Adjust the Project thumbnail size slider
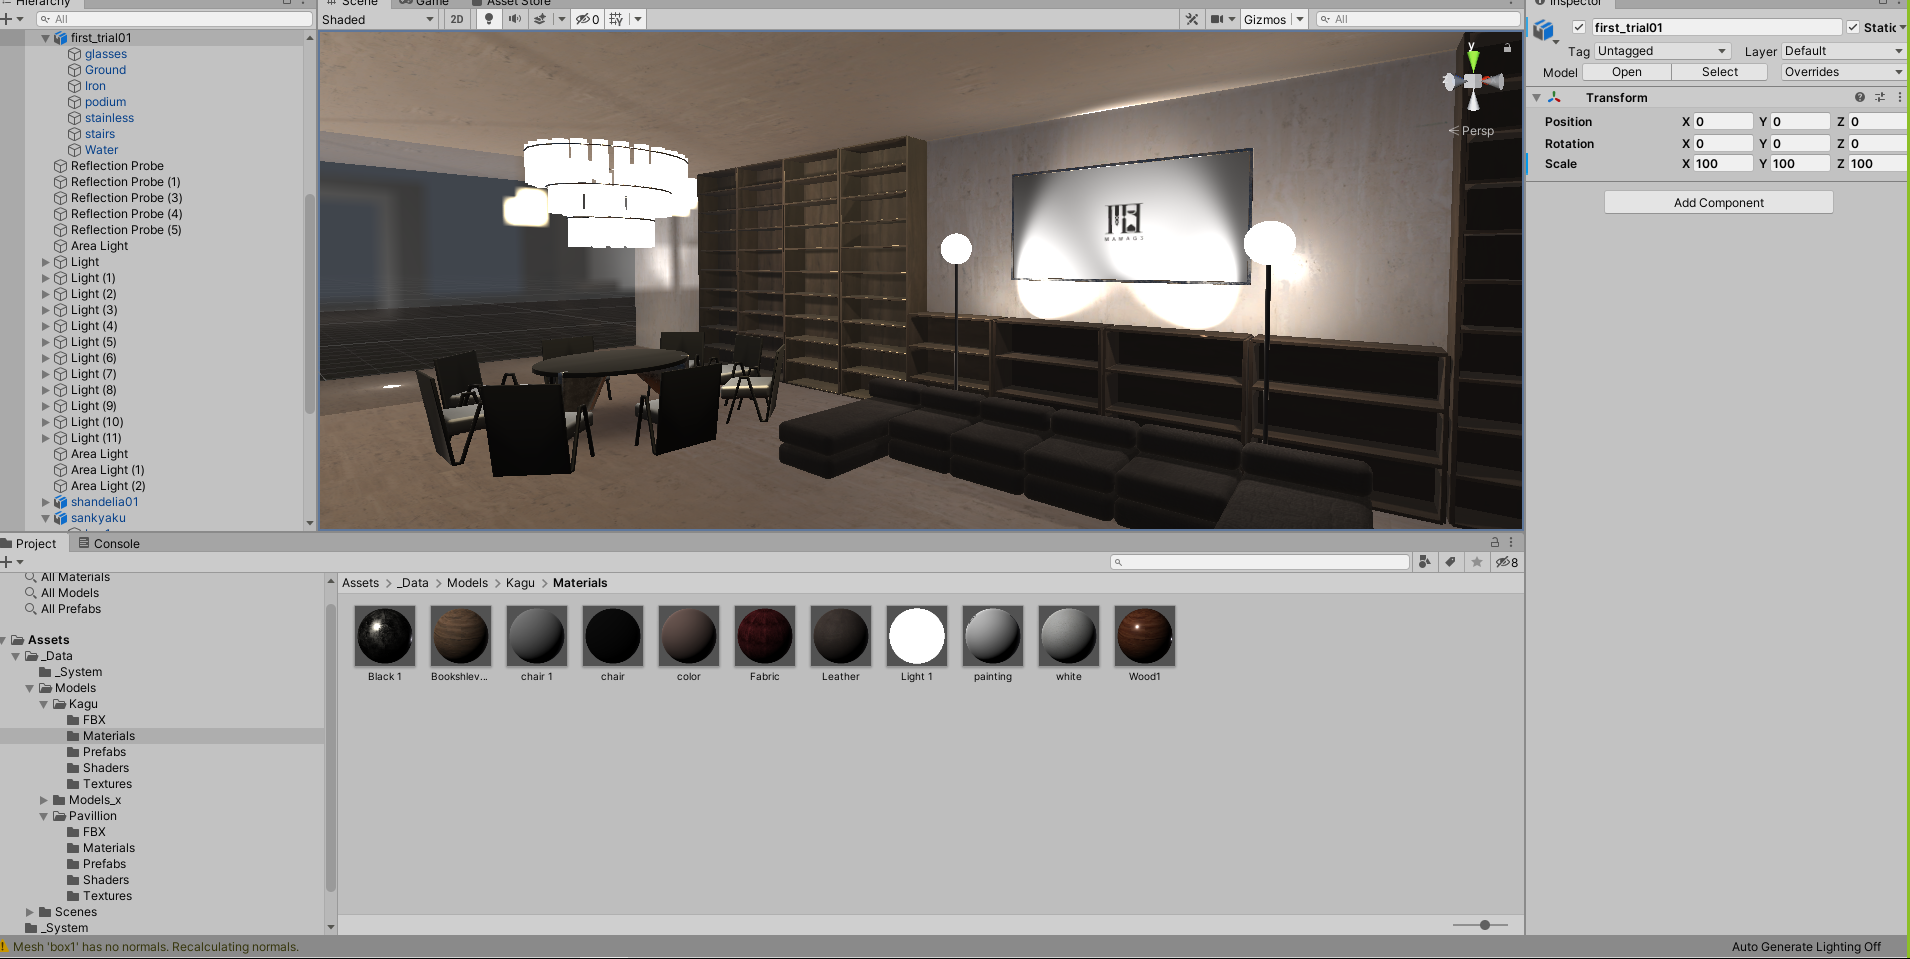 pyautogui.click(x=1484, y=925)
